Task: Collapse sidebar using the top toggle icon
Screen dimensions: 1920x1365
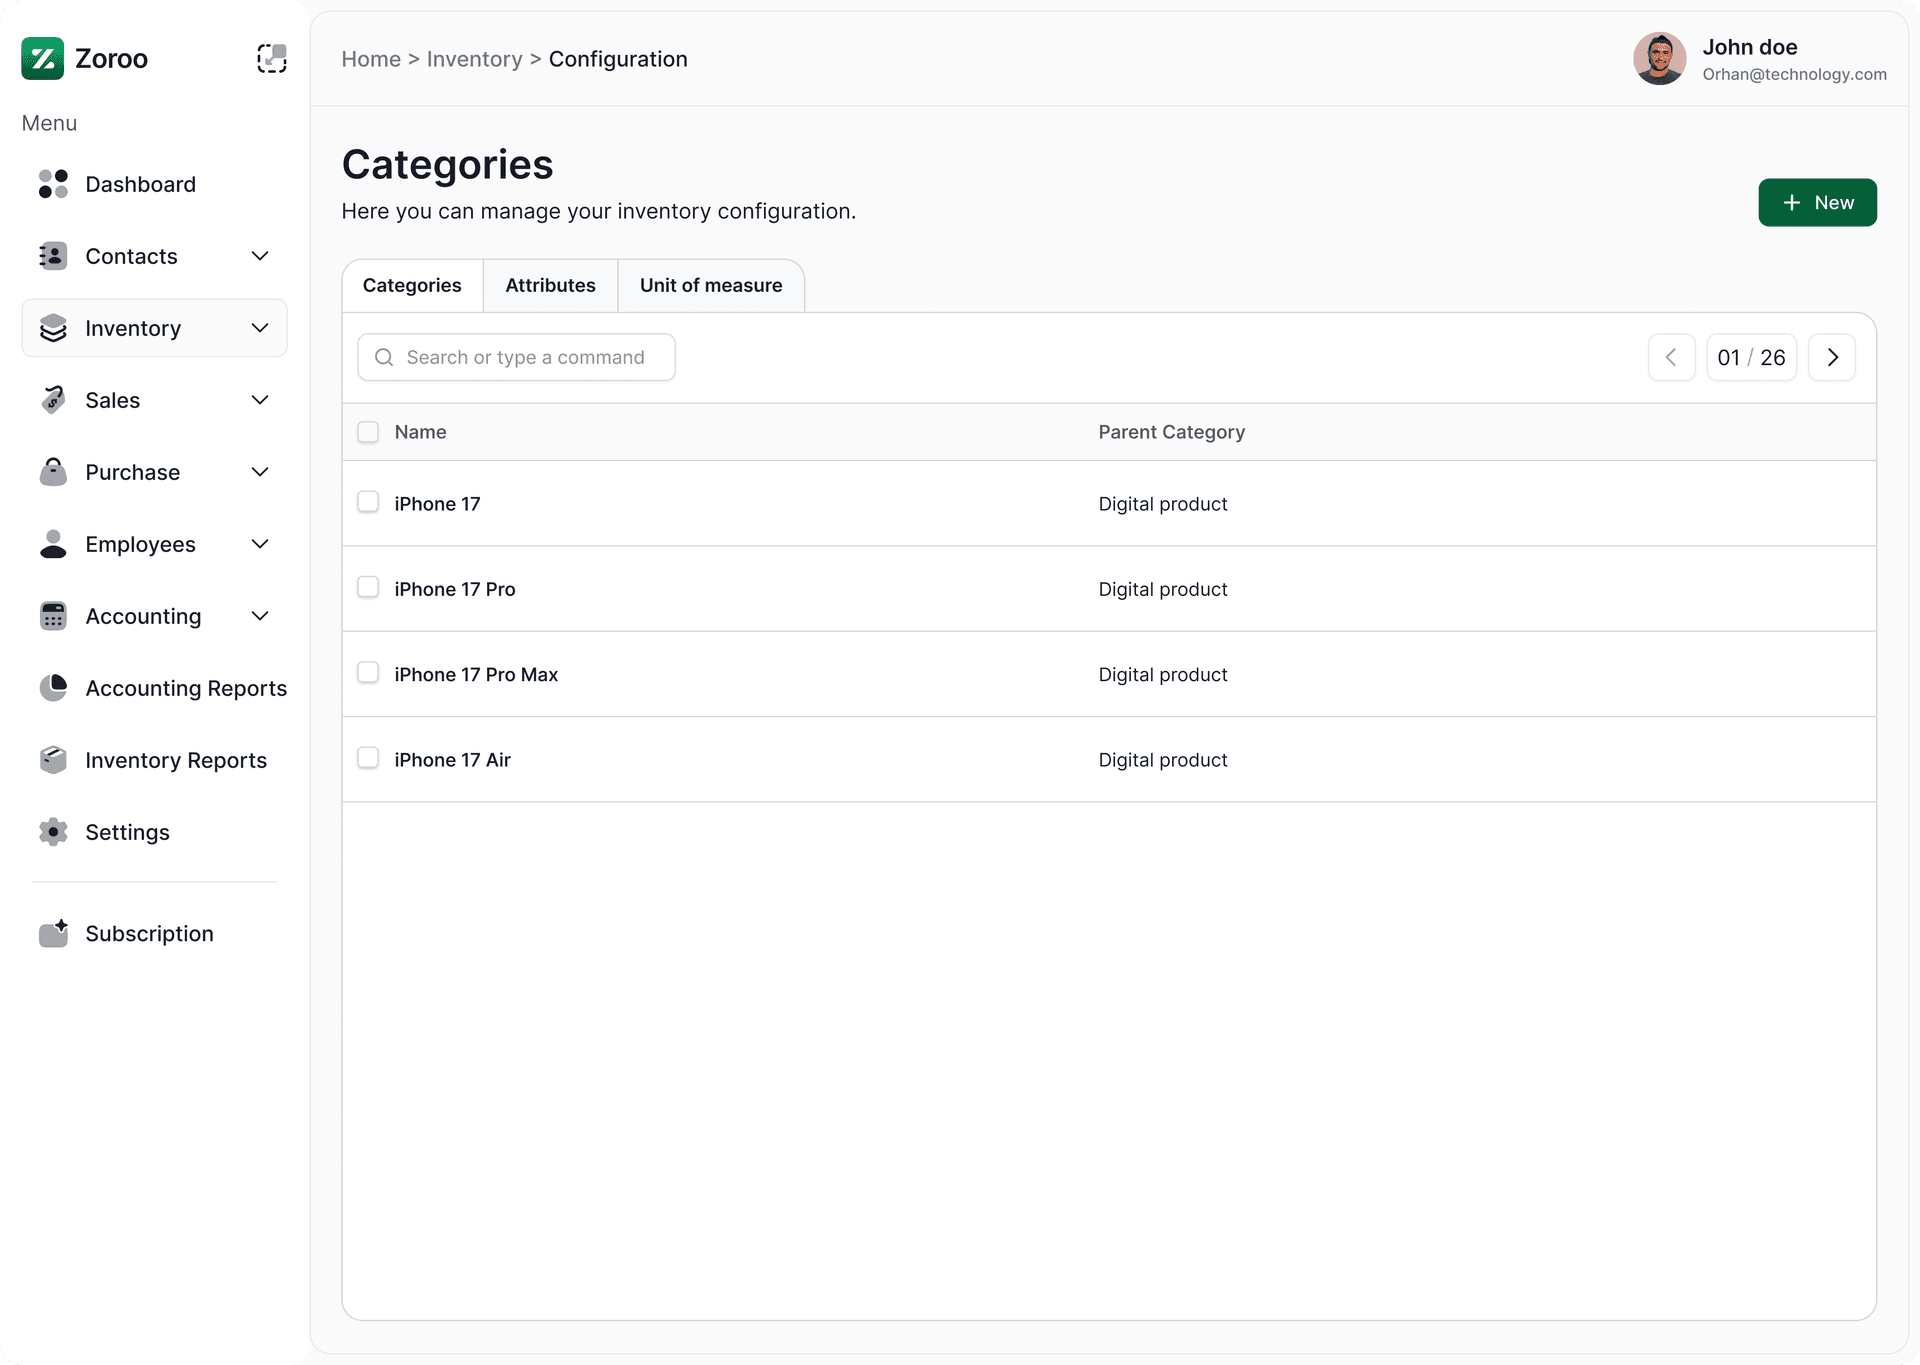Action: coord(271,59)
